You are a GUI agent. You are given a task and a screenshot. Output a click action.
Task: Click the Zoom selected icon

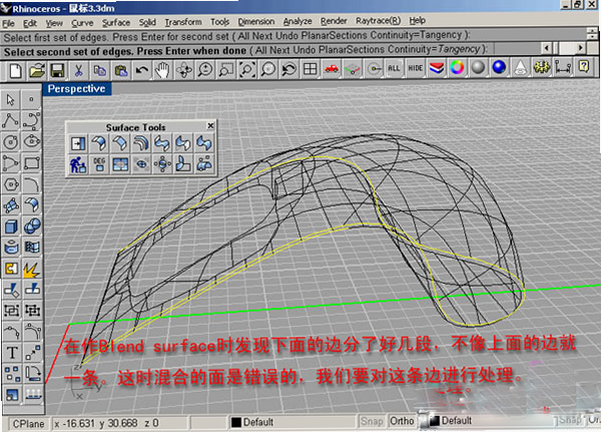point(268,70)
